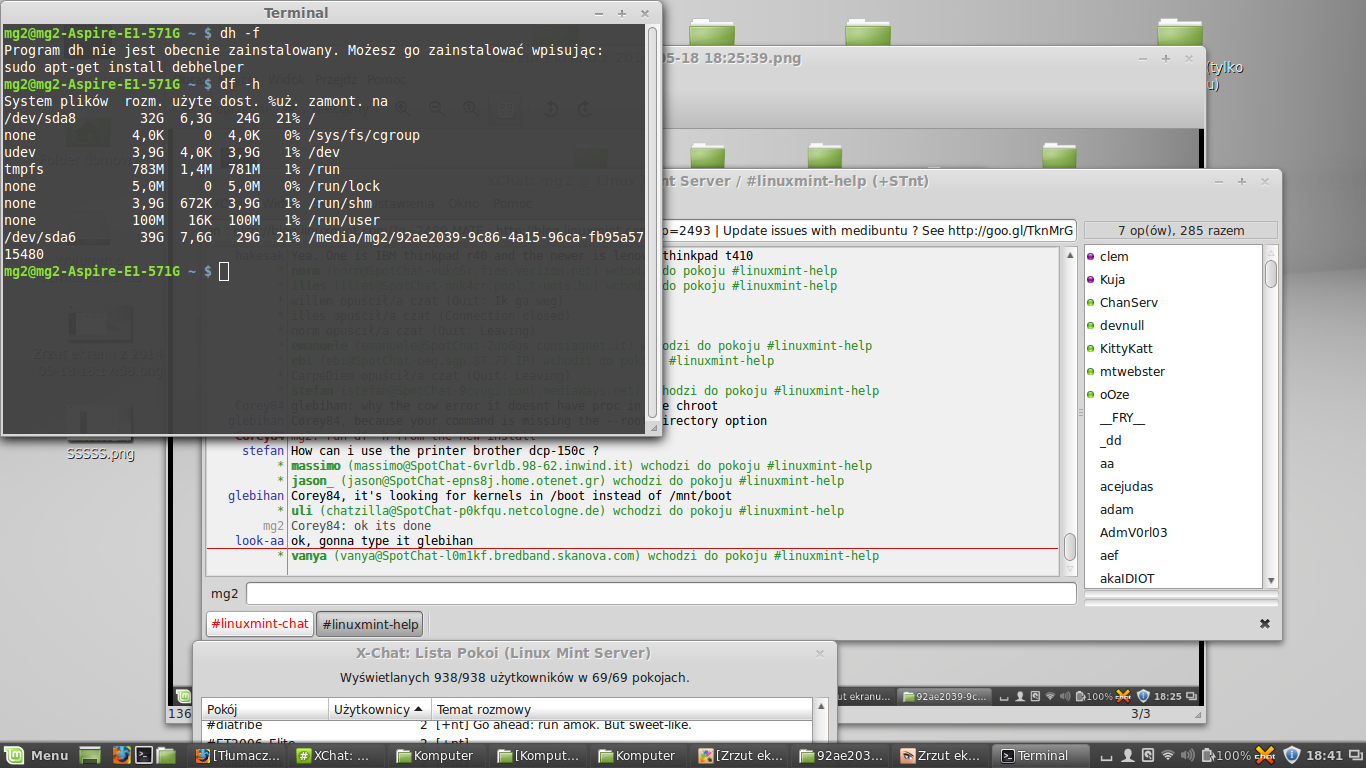The height and width of the screenshot is (768, 1366).
Task: Click the 18:41 clock in the panel
Action: coord(1323,756)
